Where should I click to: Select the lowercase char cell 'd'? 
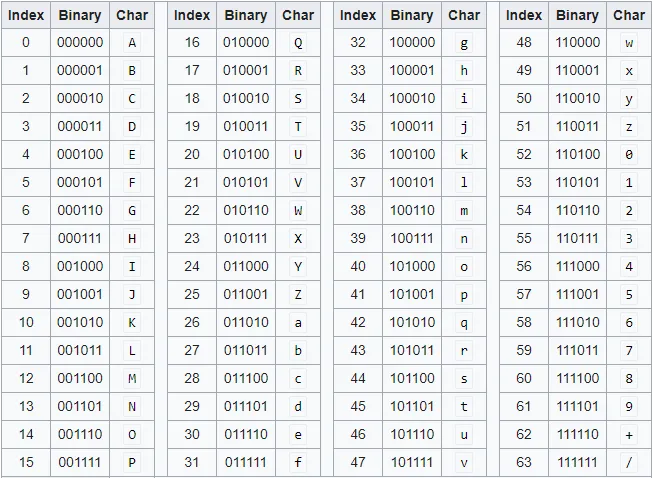tap(298, 406)
